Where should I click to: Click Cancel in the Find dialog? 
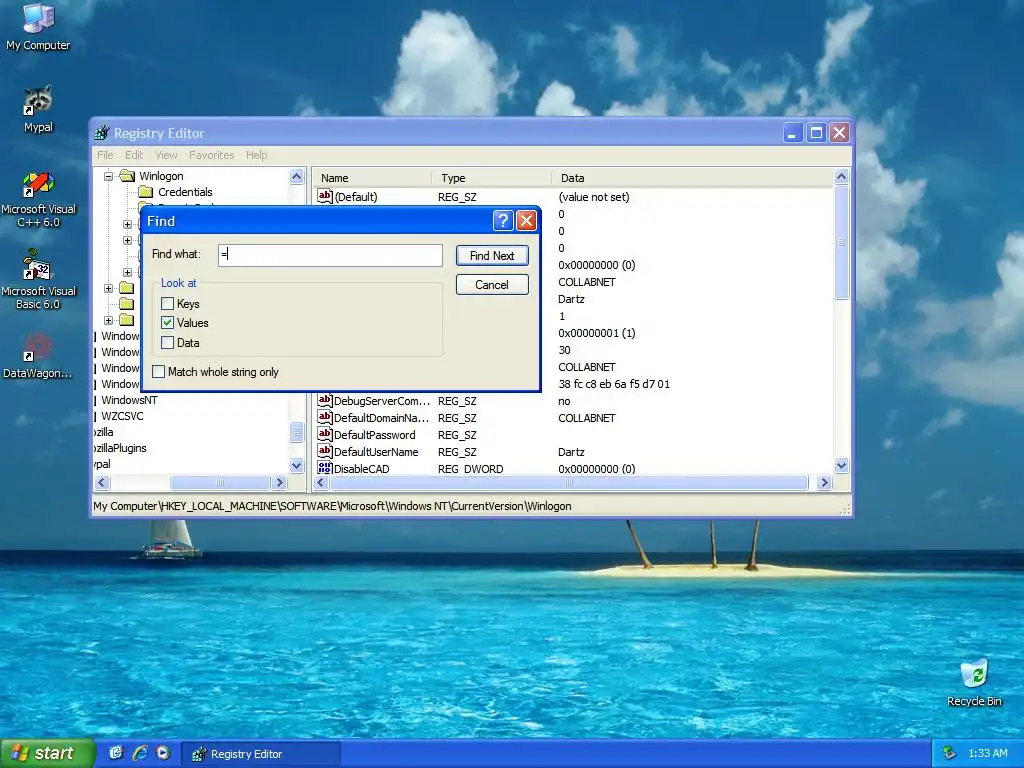point(492,285)
